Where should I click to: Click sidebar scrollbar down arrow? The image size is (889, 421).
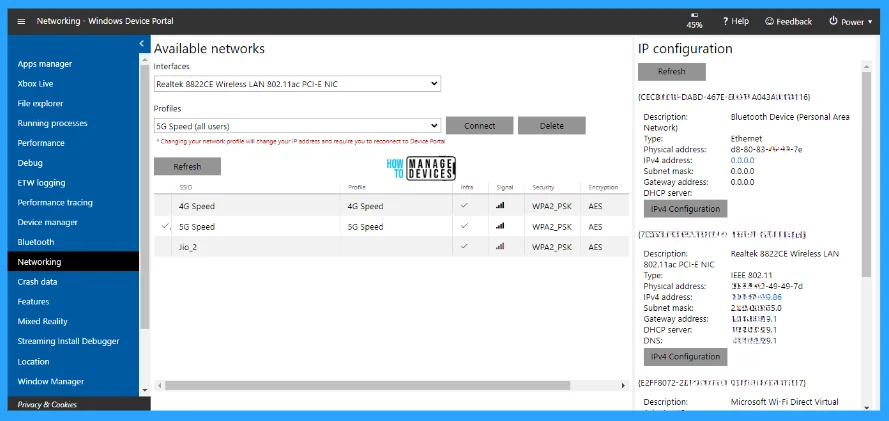point(145,390)
